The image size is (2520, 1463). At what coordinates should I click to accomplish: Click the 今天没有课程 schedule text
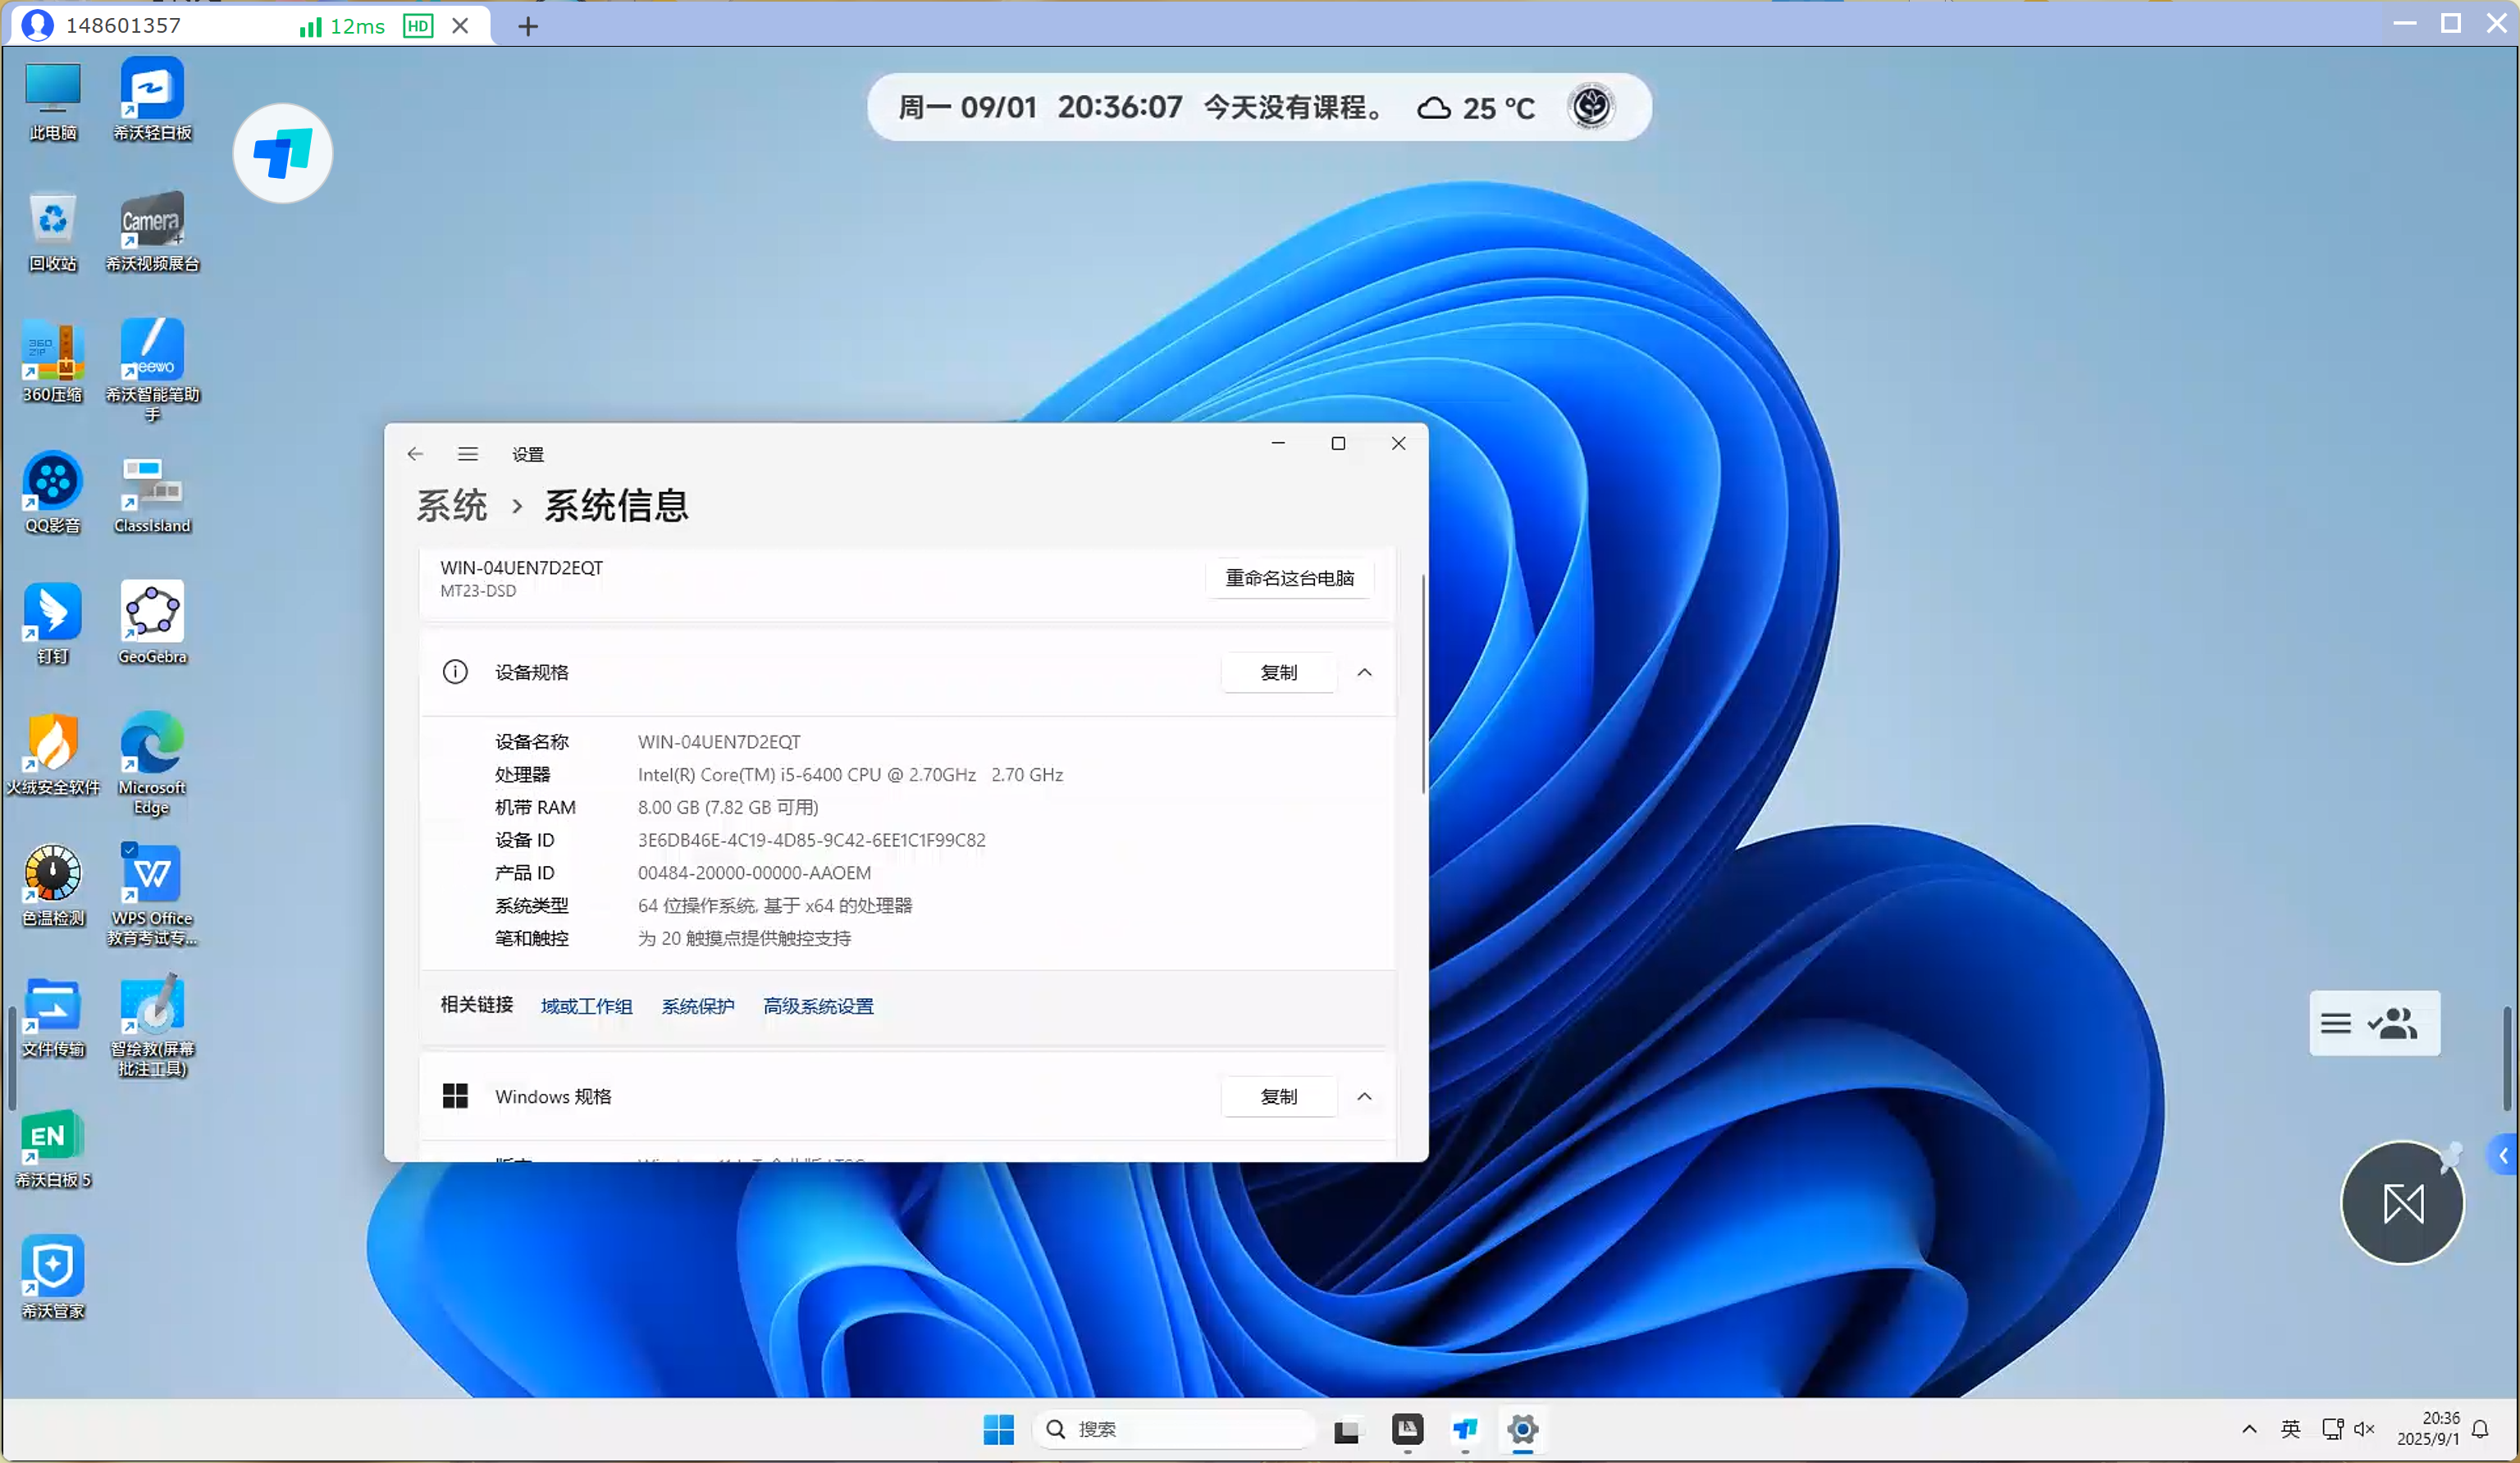pyautogui.click(x=1293, y=107)
